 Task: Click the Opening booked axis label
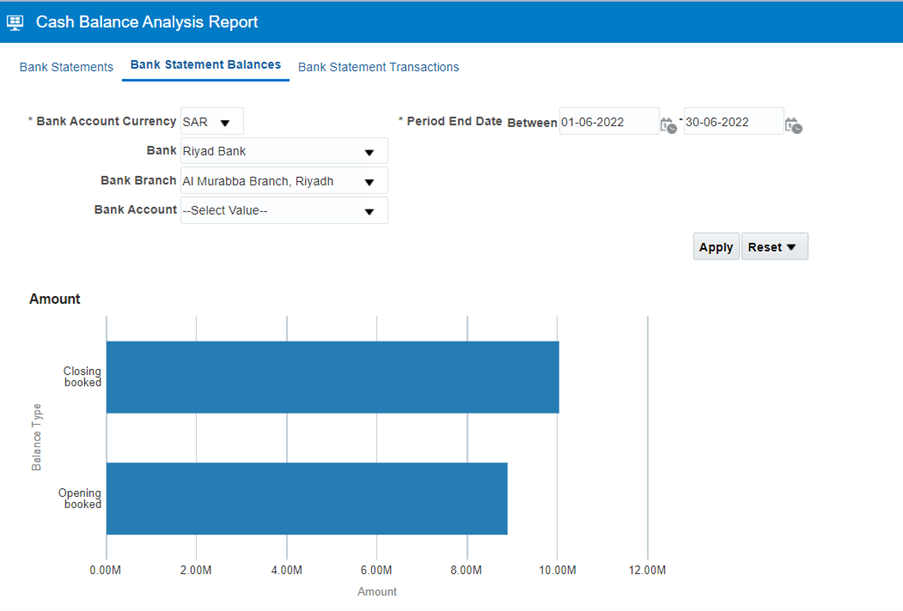pos(80,498)
